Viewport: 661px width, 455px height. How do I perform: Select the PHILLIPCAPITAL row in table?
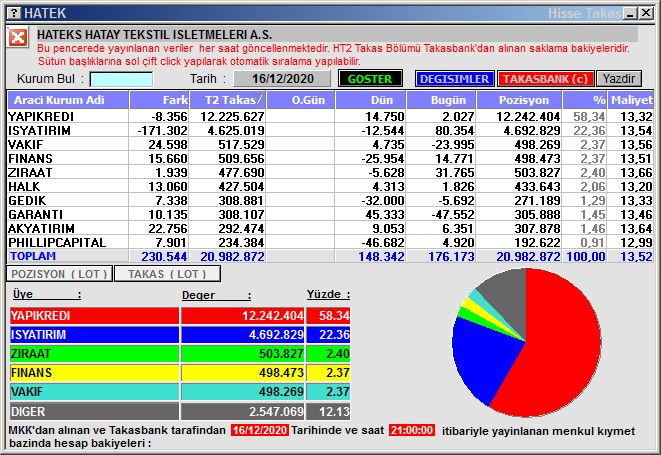330,242
